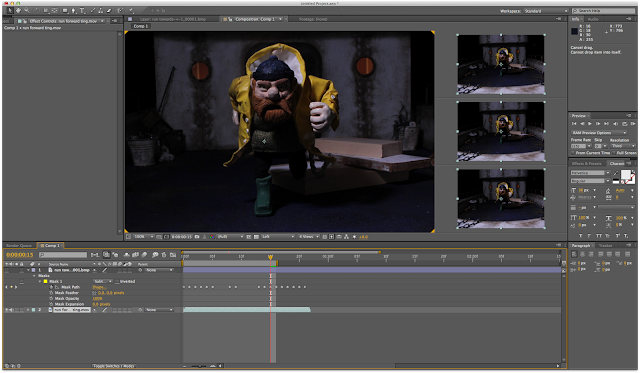Toggle the preview audio mute icon

point(615,124)
